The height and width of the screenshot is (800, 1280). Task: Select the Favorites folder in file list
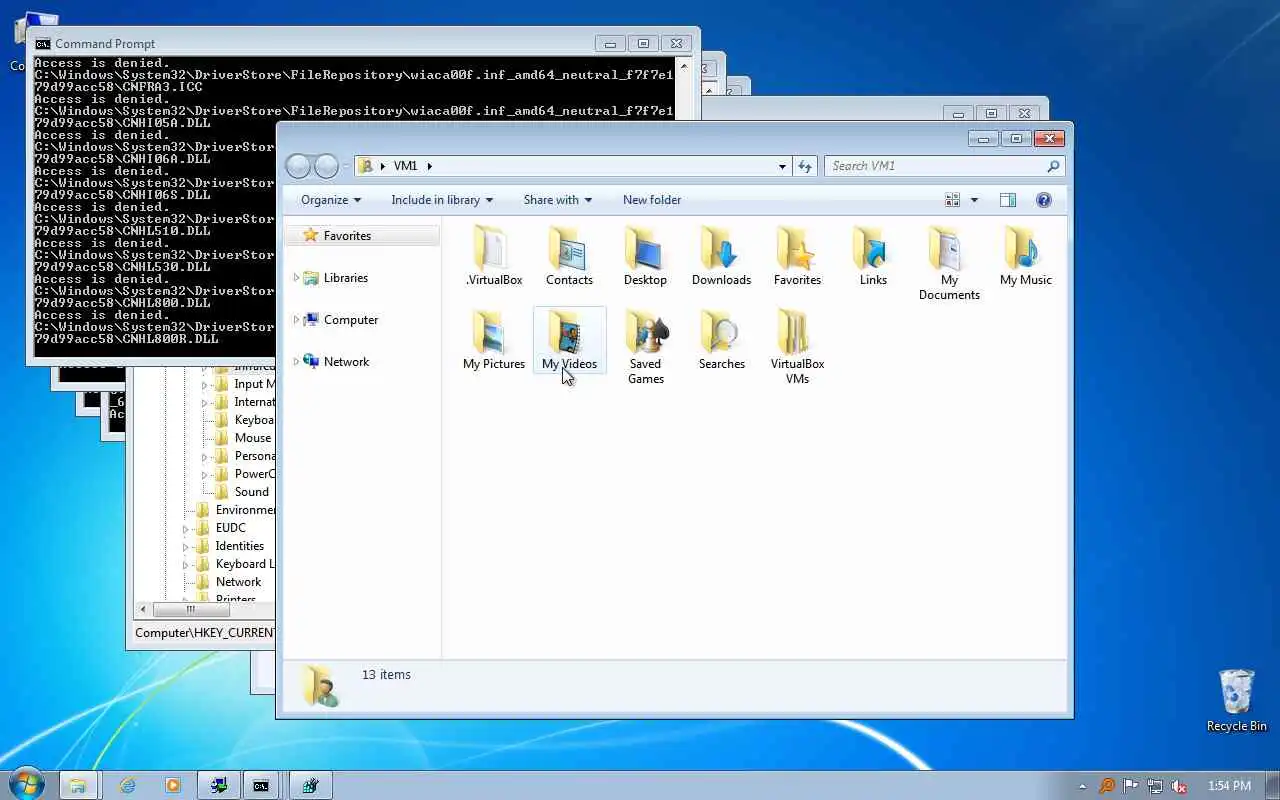797,257
